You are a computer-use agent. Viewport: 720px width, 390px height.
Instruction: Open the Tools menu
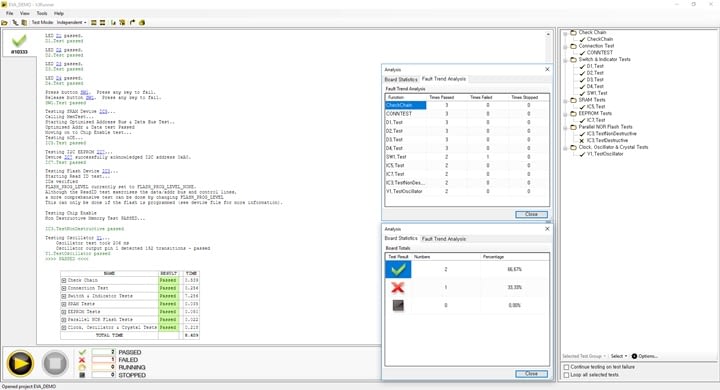pyautogui.click(x=42, y=13)
